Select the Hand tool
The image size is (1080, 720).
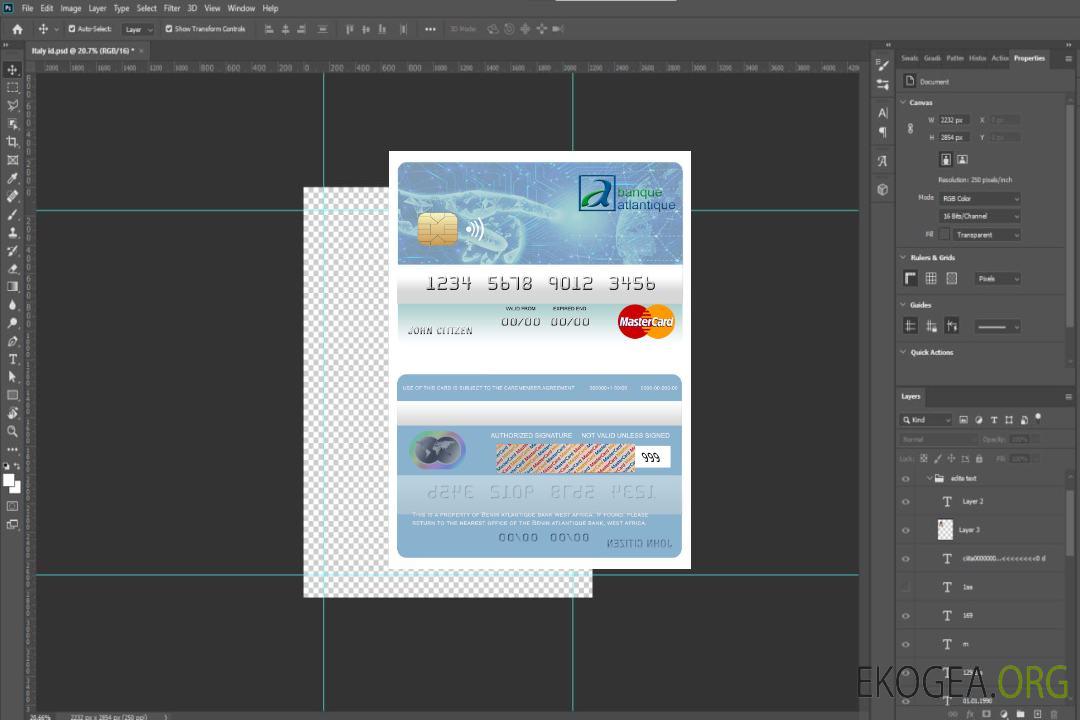[12, 413]
